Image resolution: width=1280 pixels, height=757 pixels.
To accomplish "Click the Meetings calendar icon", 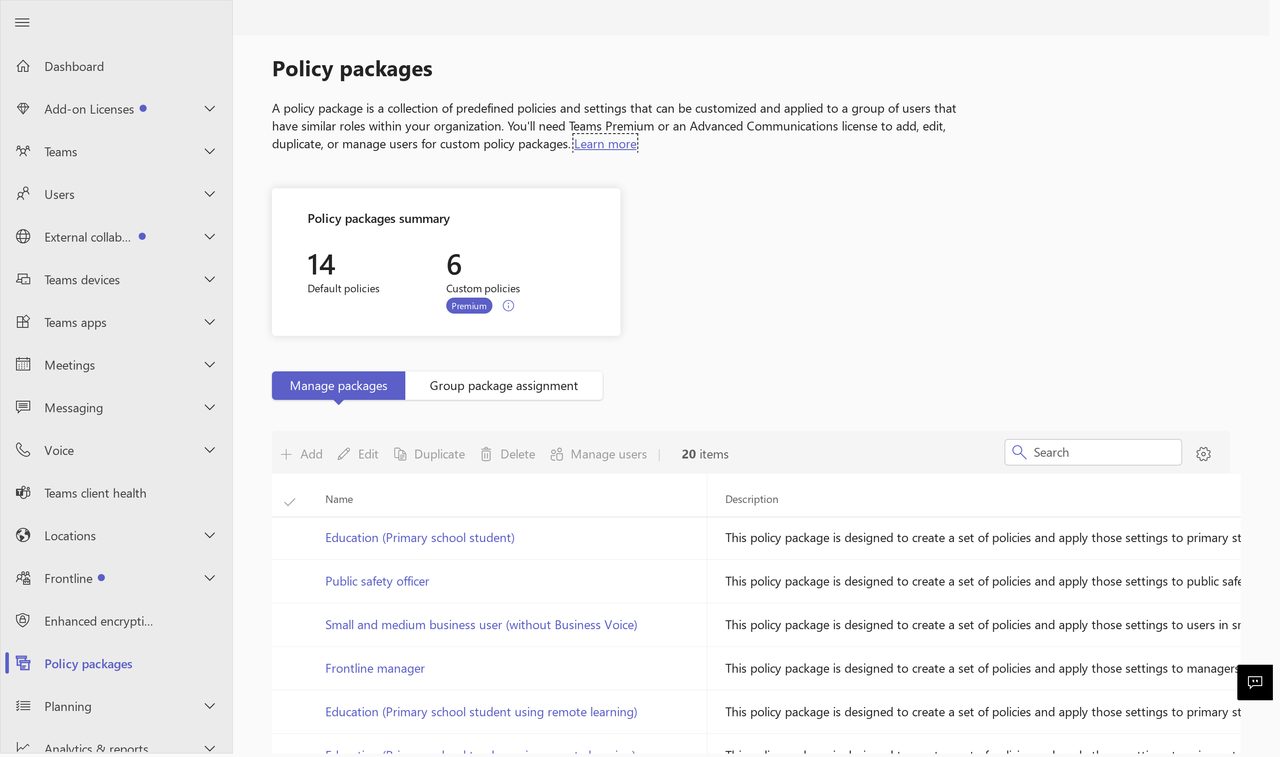I will (23, 365).
